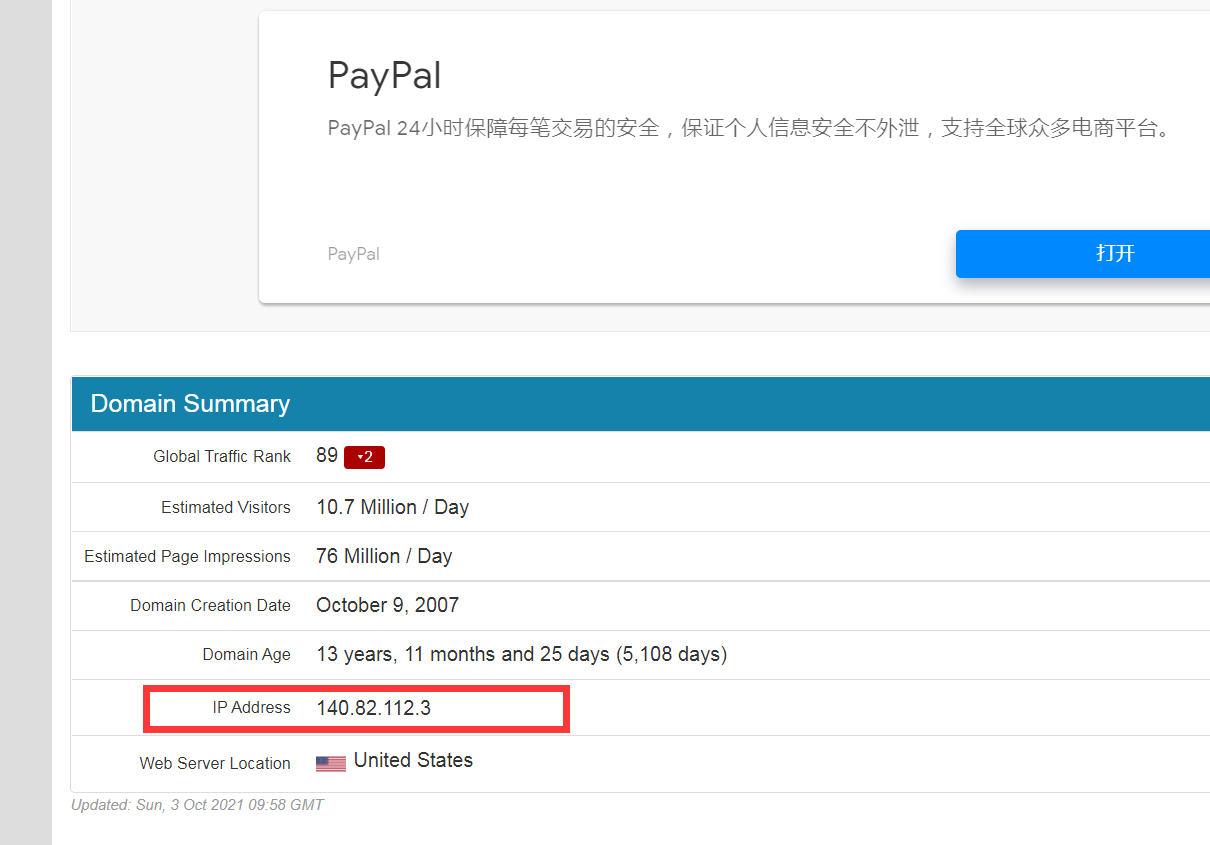Click the Estimated Page Impressions label
This screenshot has height=845, width=1210.
(187, 557)
